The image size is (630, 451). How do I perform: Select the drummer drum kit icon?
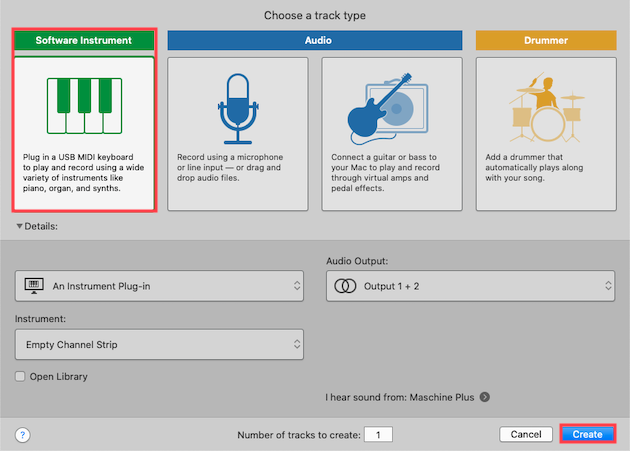[x=545, y=107]
